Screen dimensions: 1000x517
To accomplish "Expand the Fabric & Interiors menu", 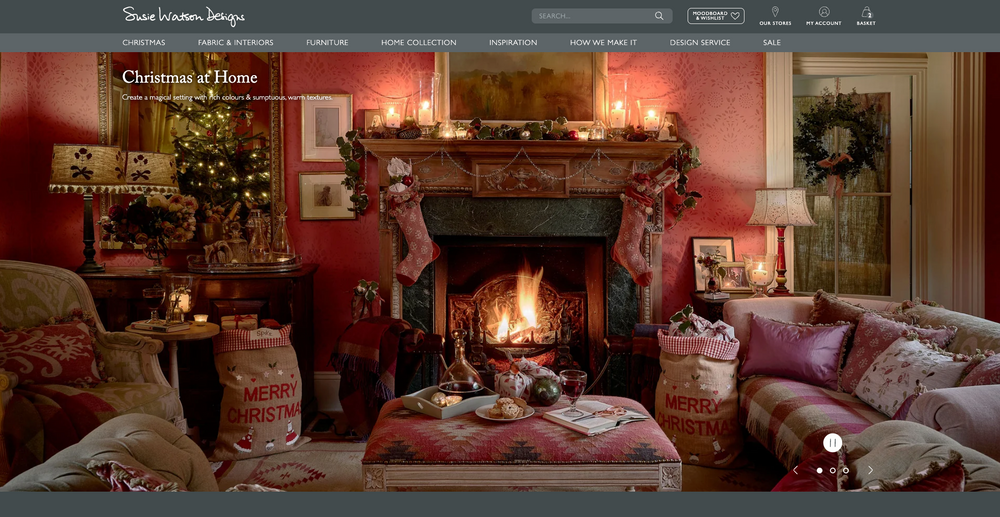I will point(235,43).
